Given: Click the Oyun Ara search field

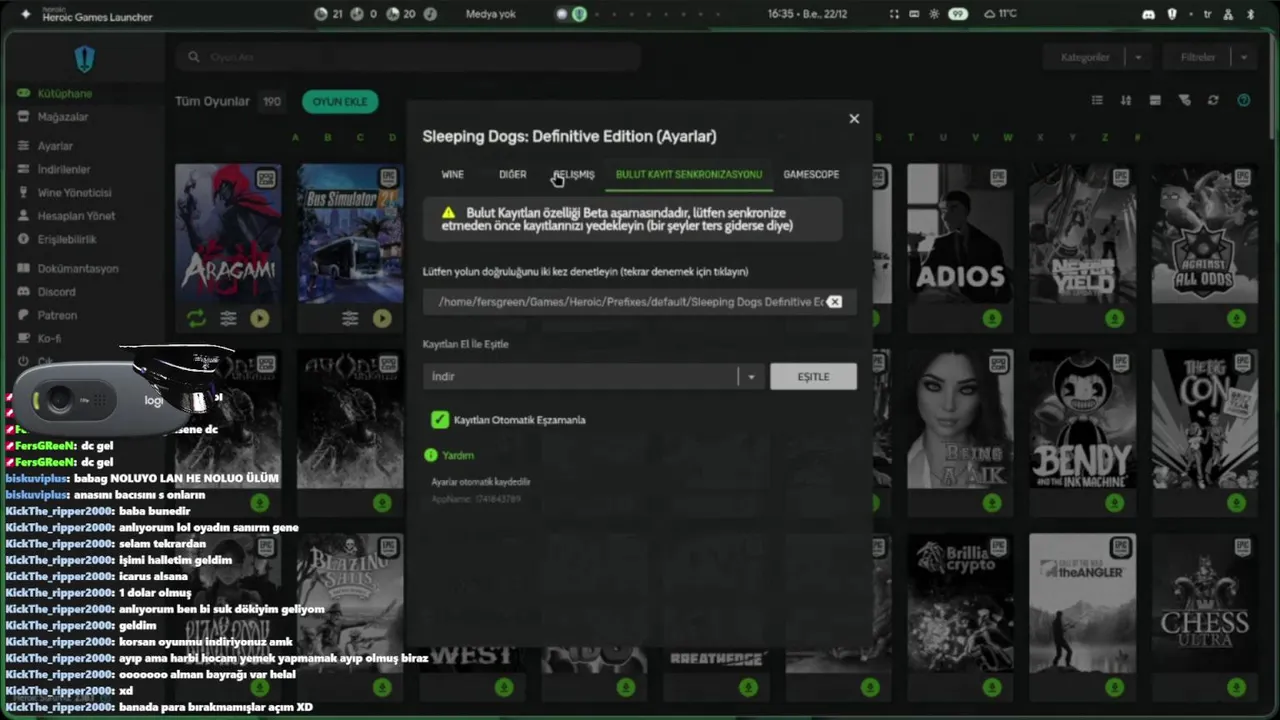Looking at the screenshot, I should tap(410, 57).
